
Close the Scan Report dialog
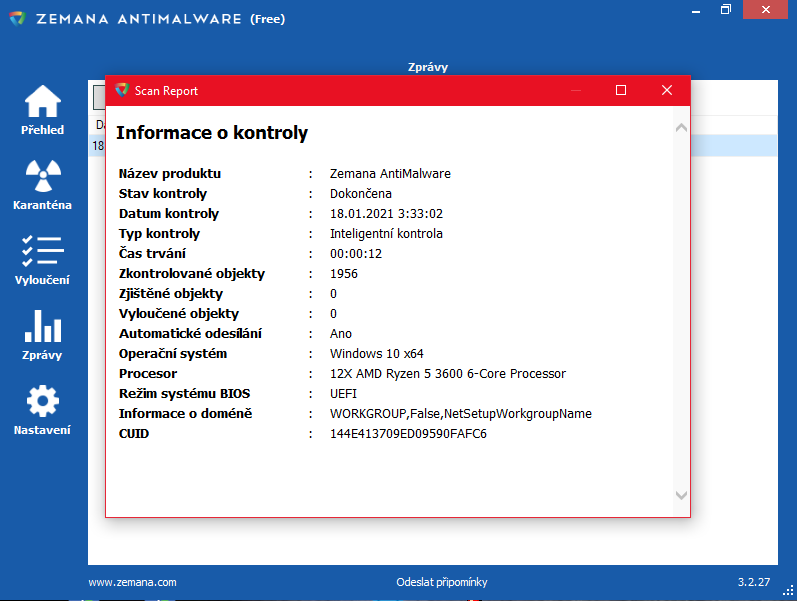tap(667, 90)
